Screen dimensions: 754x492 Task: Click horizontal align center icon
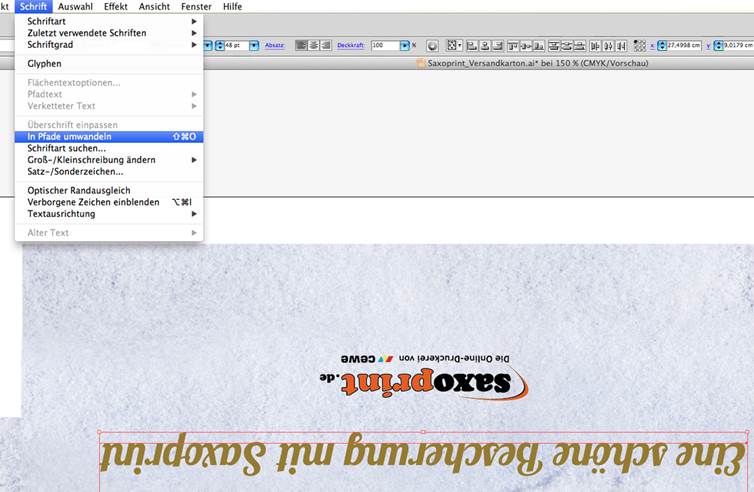485,46
